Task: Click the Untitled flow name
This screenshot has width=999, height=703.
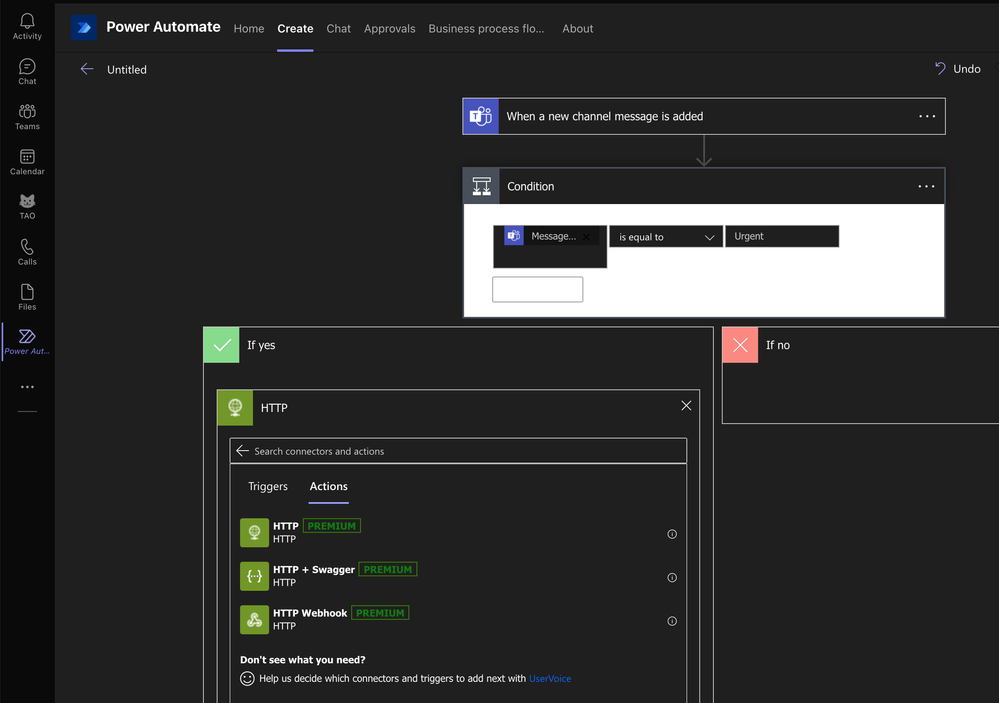Action: 127,69
